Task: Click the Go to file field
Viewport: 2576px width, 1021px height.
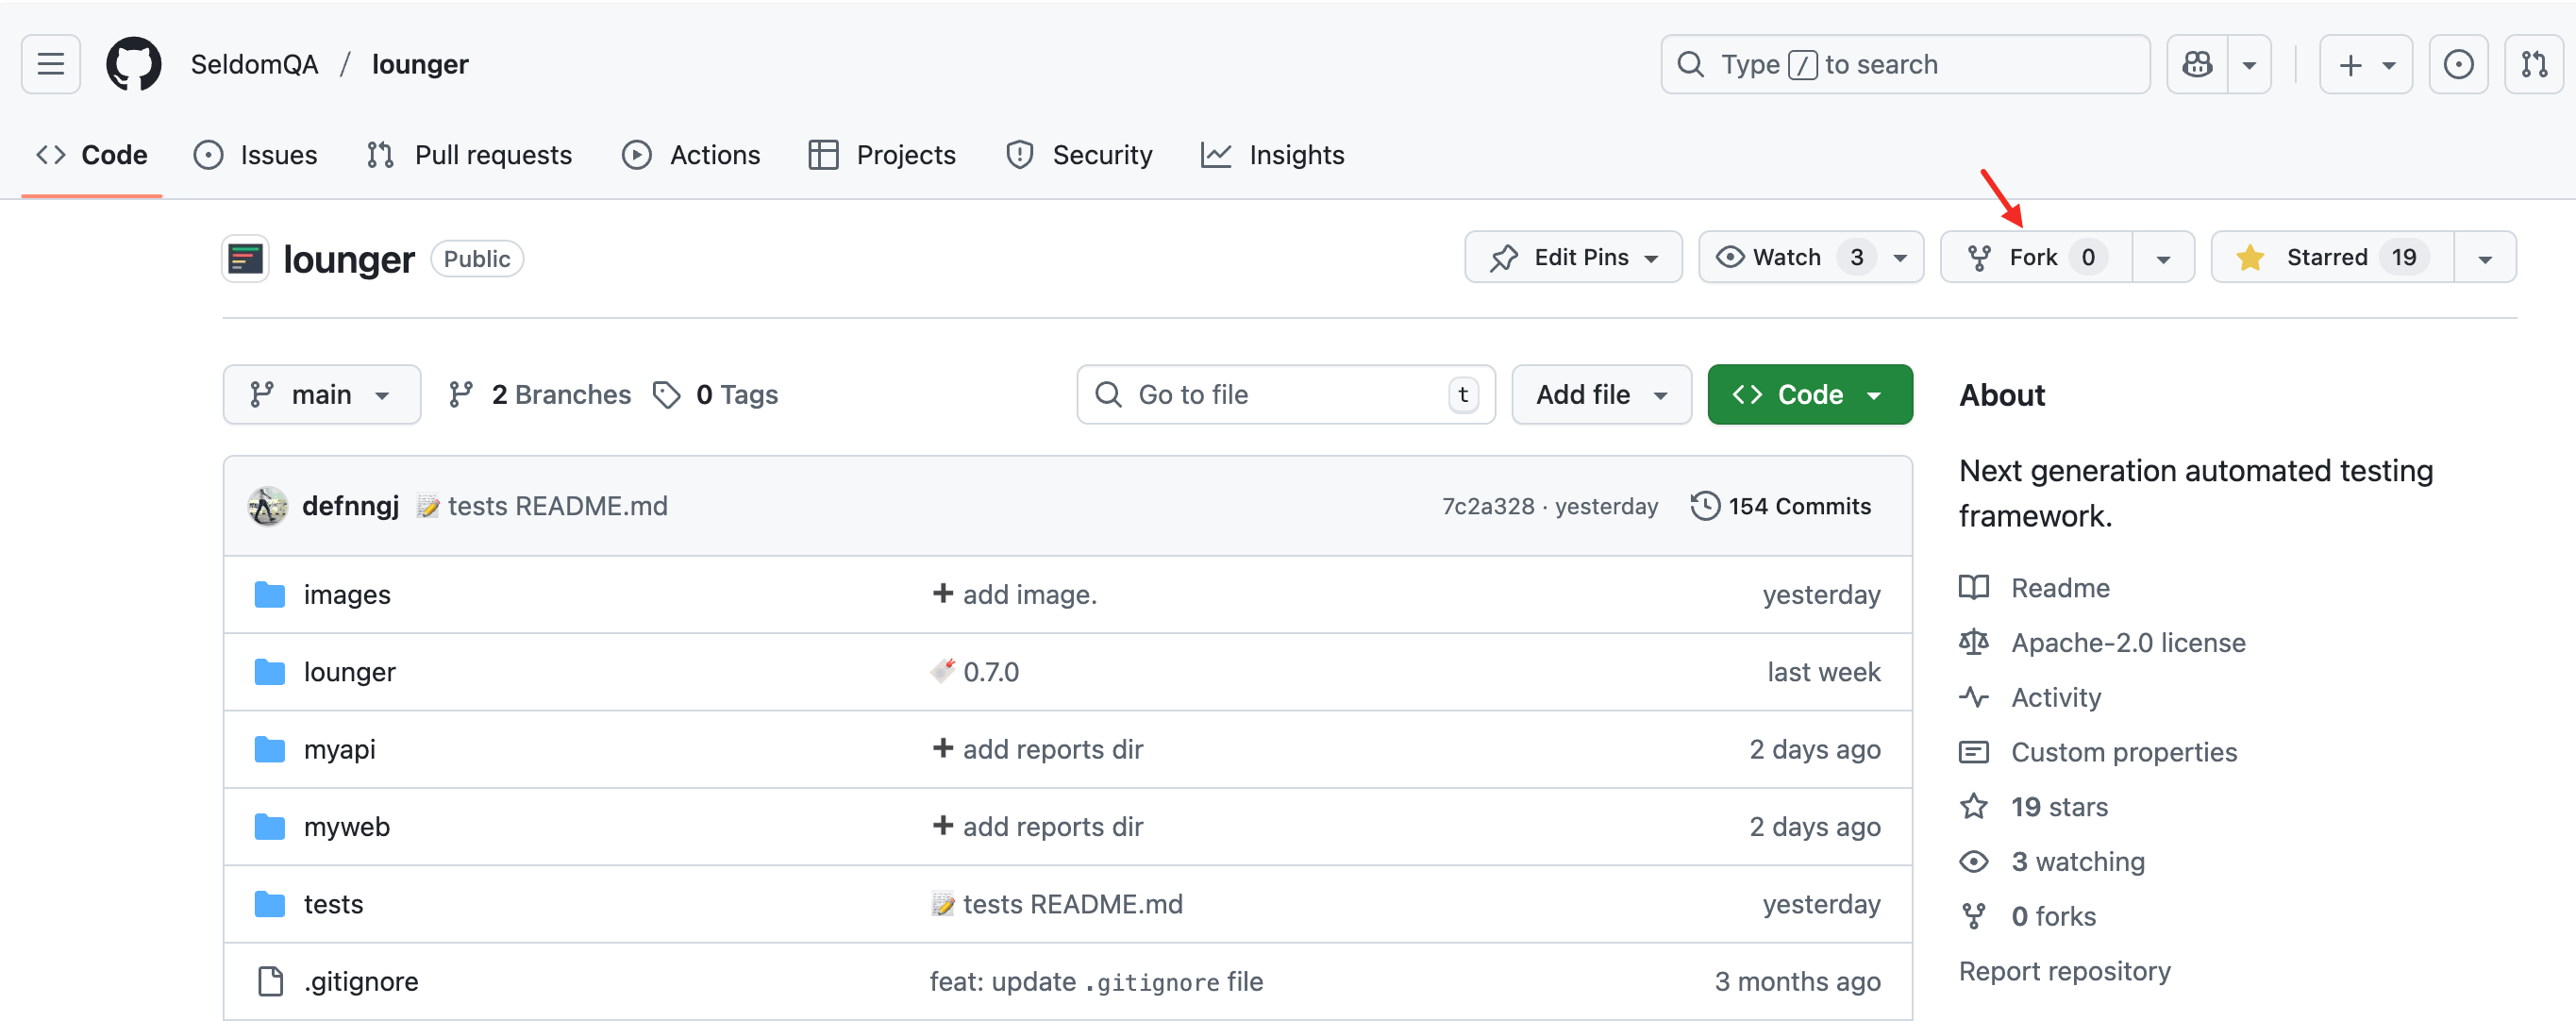Action: [1284, 395]
